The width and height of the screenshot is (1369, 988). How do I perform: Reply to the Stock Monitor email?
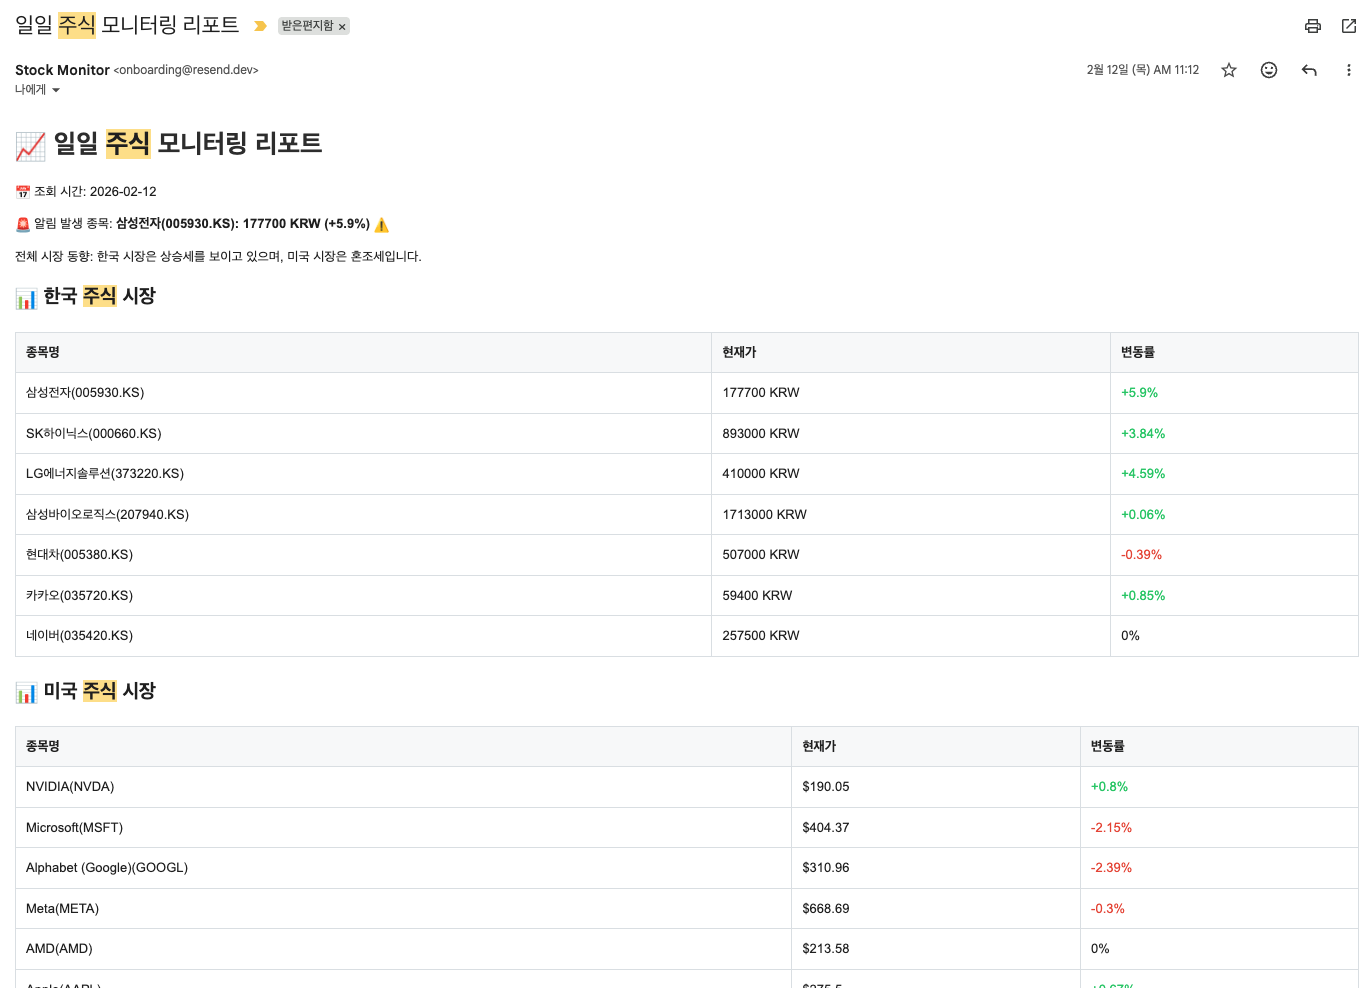[x=1309, y=70]
